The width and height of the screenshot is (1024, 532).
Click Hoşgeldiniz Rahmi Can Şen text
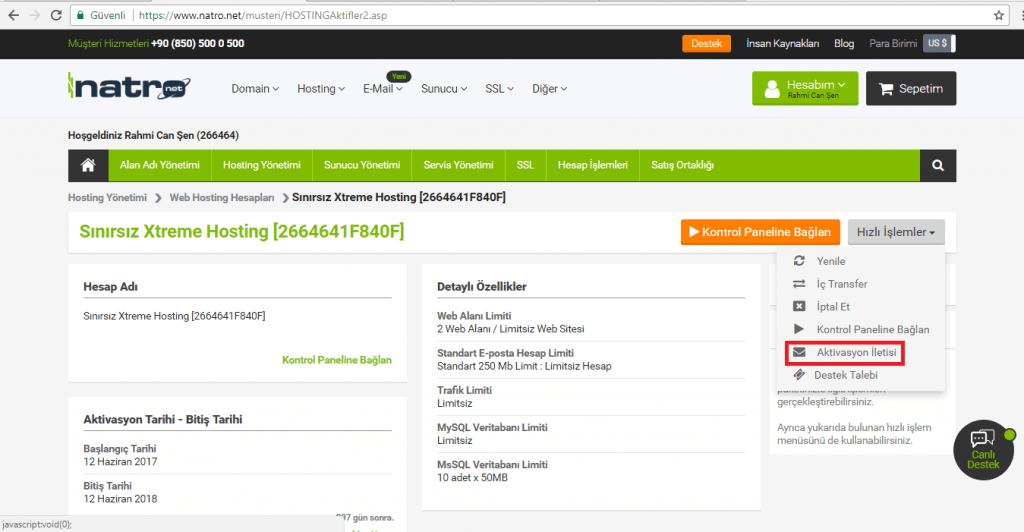(153, 135)
